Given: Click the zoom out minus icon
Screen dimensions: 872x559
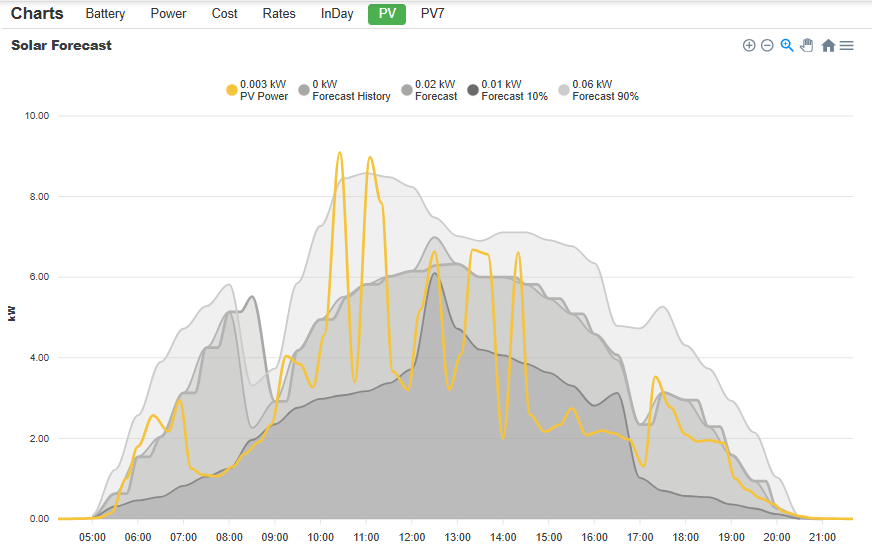Looking at the screenshot, I should (767, 46).
